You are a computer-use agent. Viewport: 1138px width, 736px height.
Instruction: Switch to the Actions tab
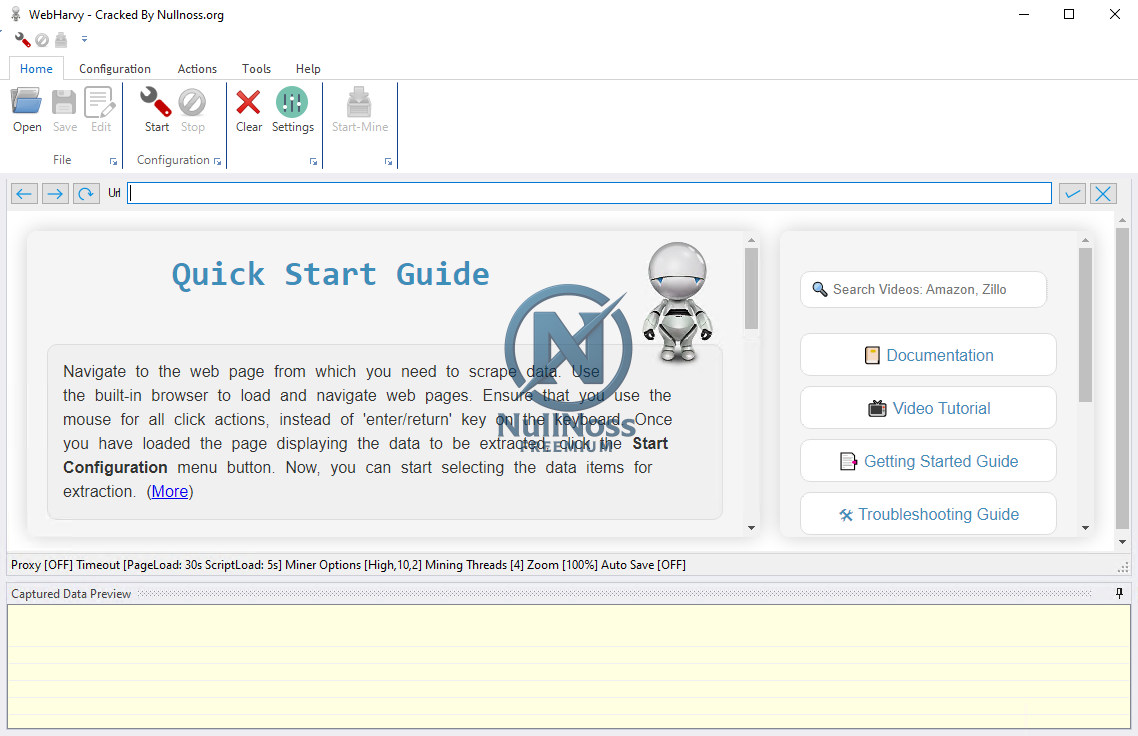coord(196,68)
